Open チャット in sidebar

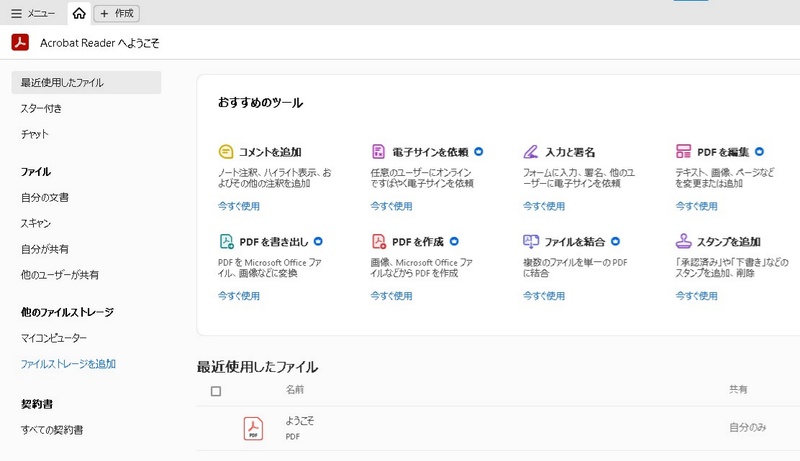coord(35,134)
